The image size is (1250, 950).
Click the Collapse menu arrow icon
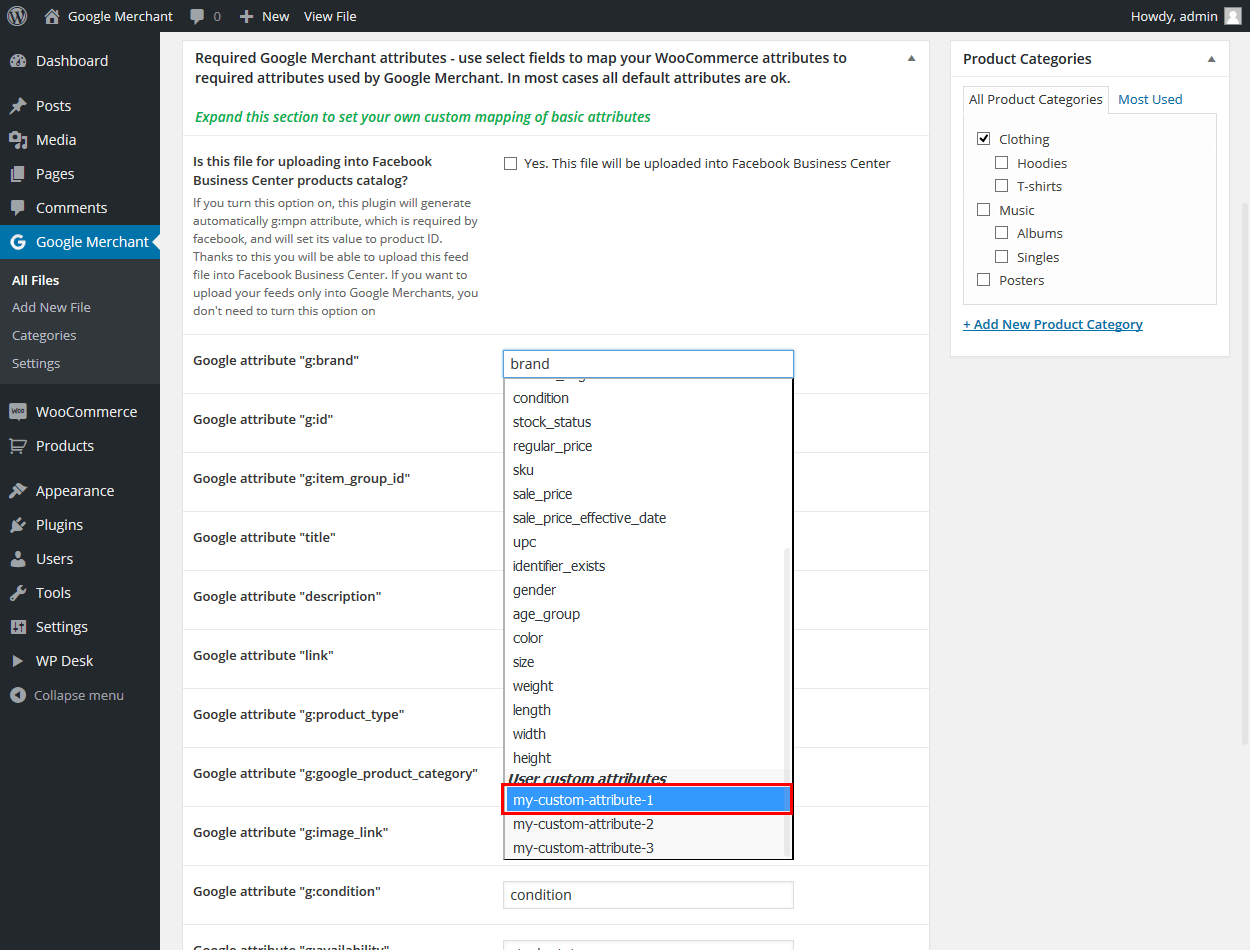pos(18,695)
